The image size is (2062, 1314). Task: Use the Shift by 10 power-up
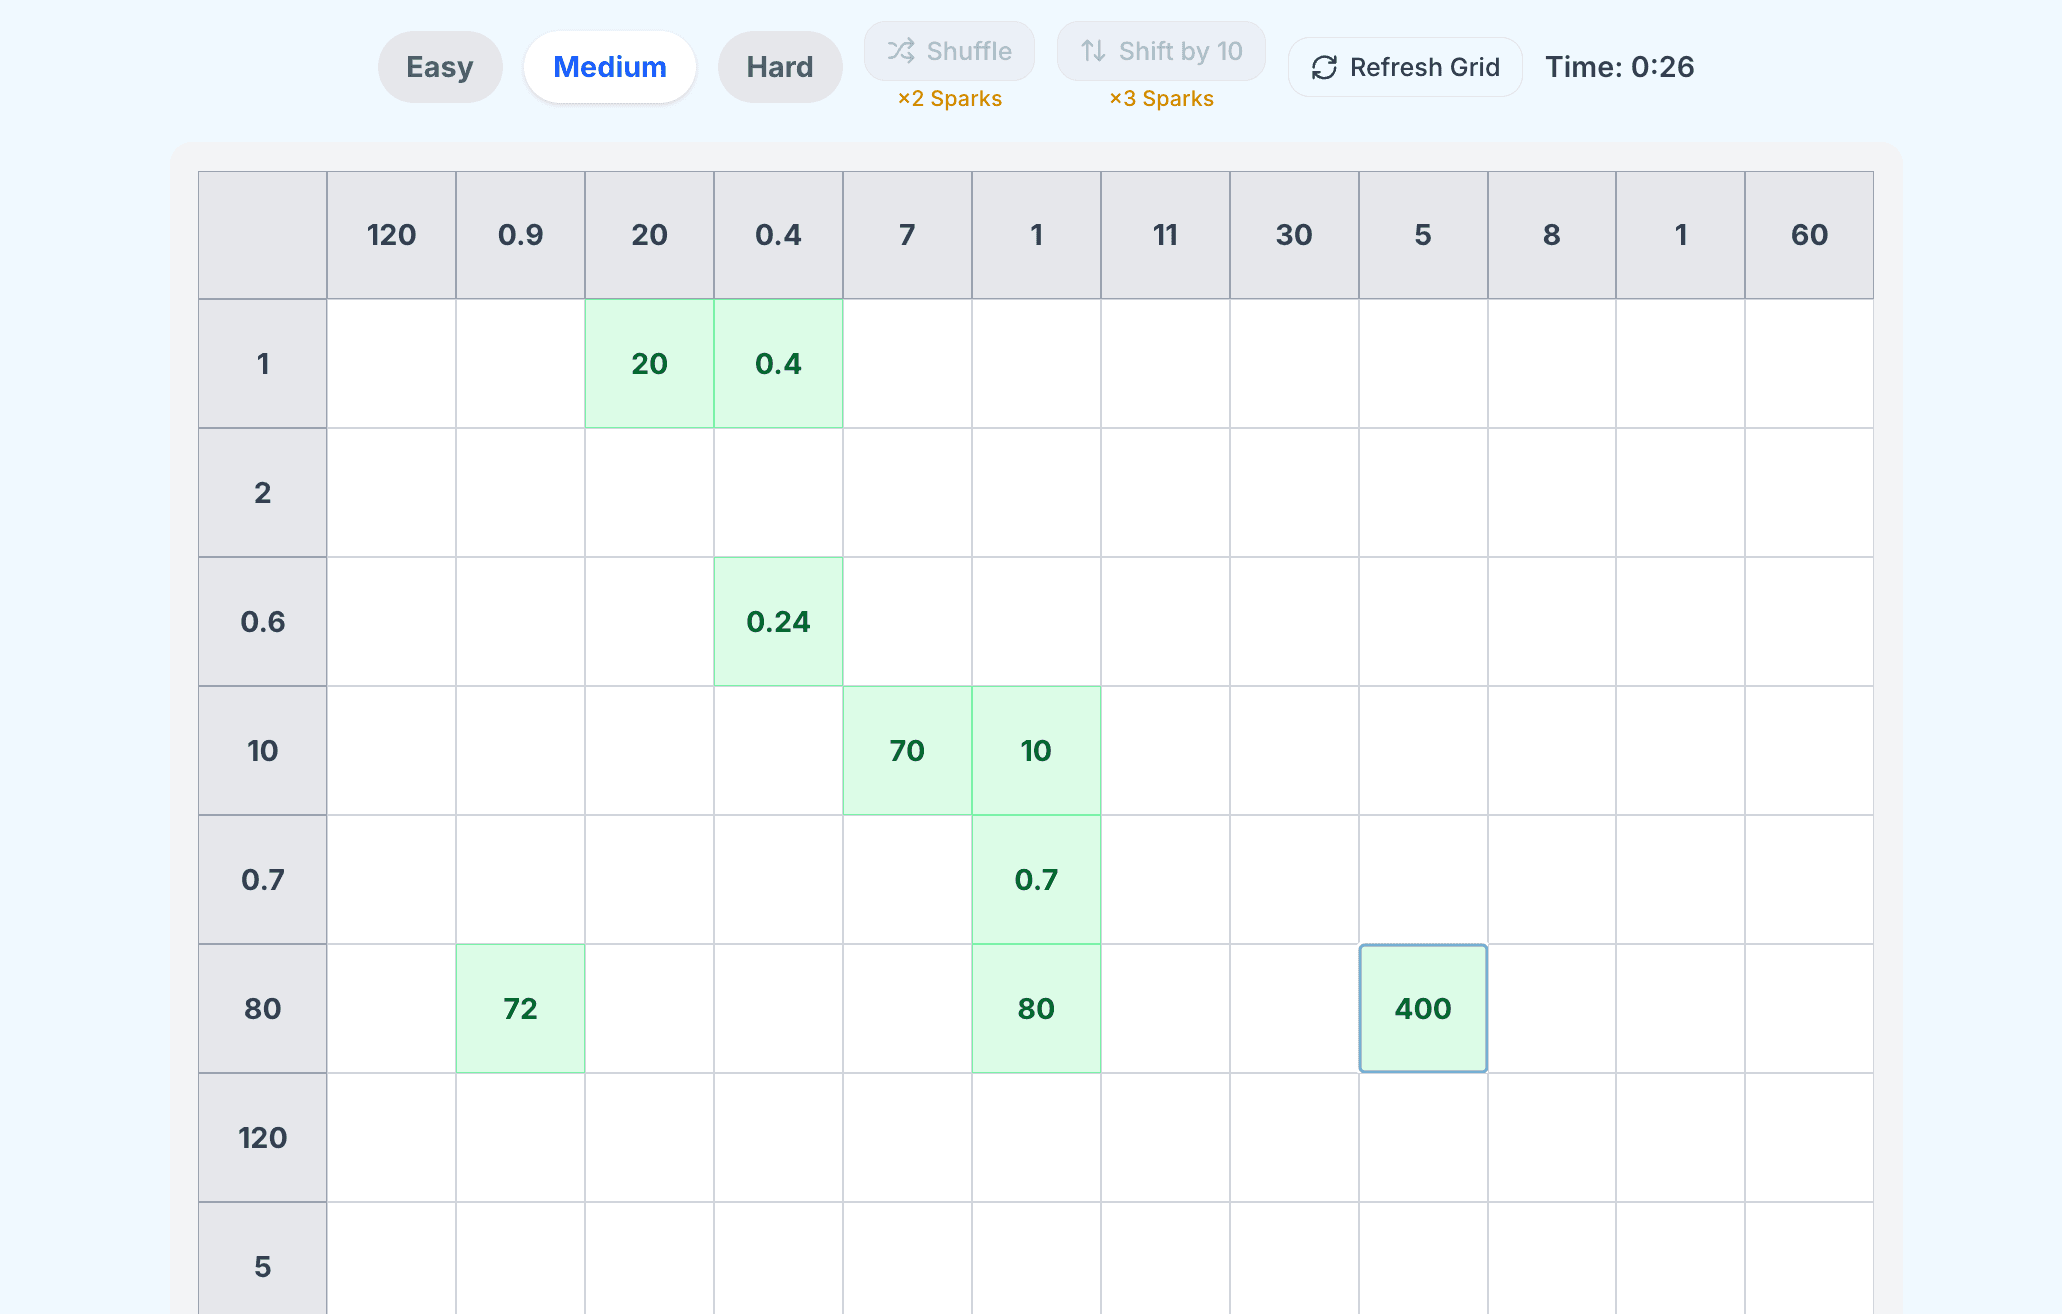coord(1160,50)
